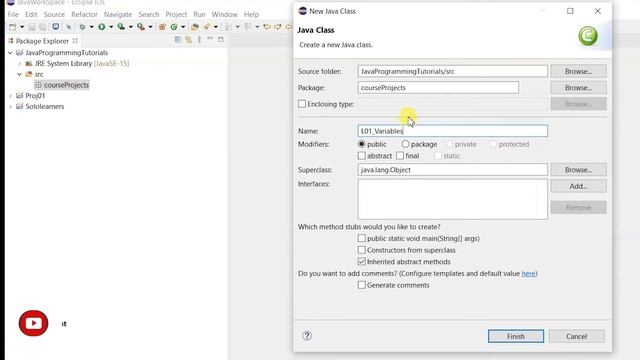Open the Project menu

(176, 14)
